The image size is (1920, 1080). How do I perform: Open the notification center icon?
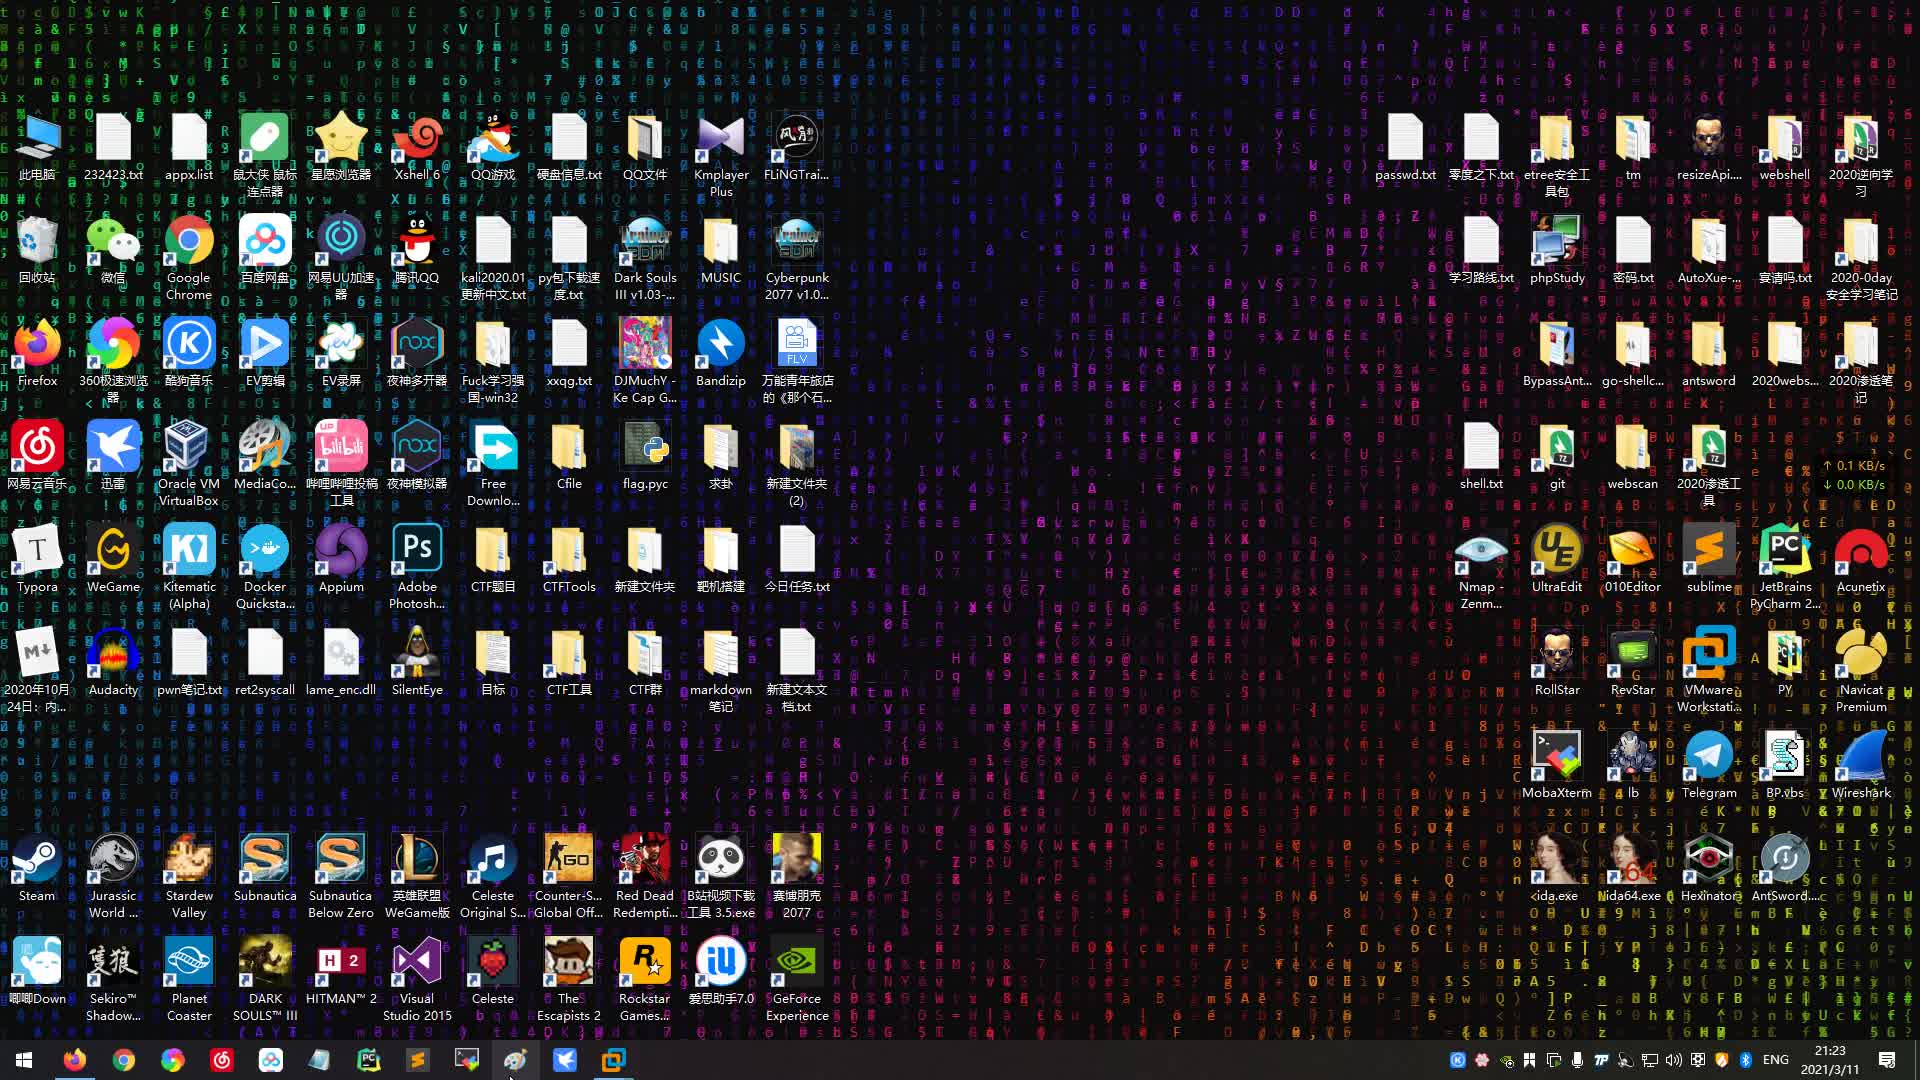pyautogui.click(x=1887, y=1060)
